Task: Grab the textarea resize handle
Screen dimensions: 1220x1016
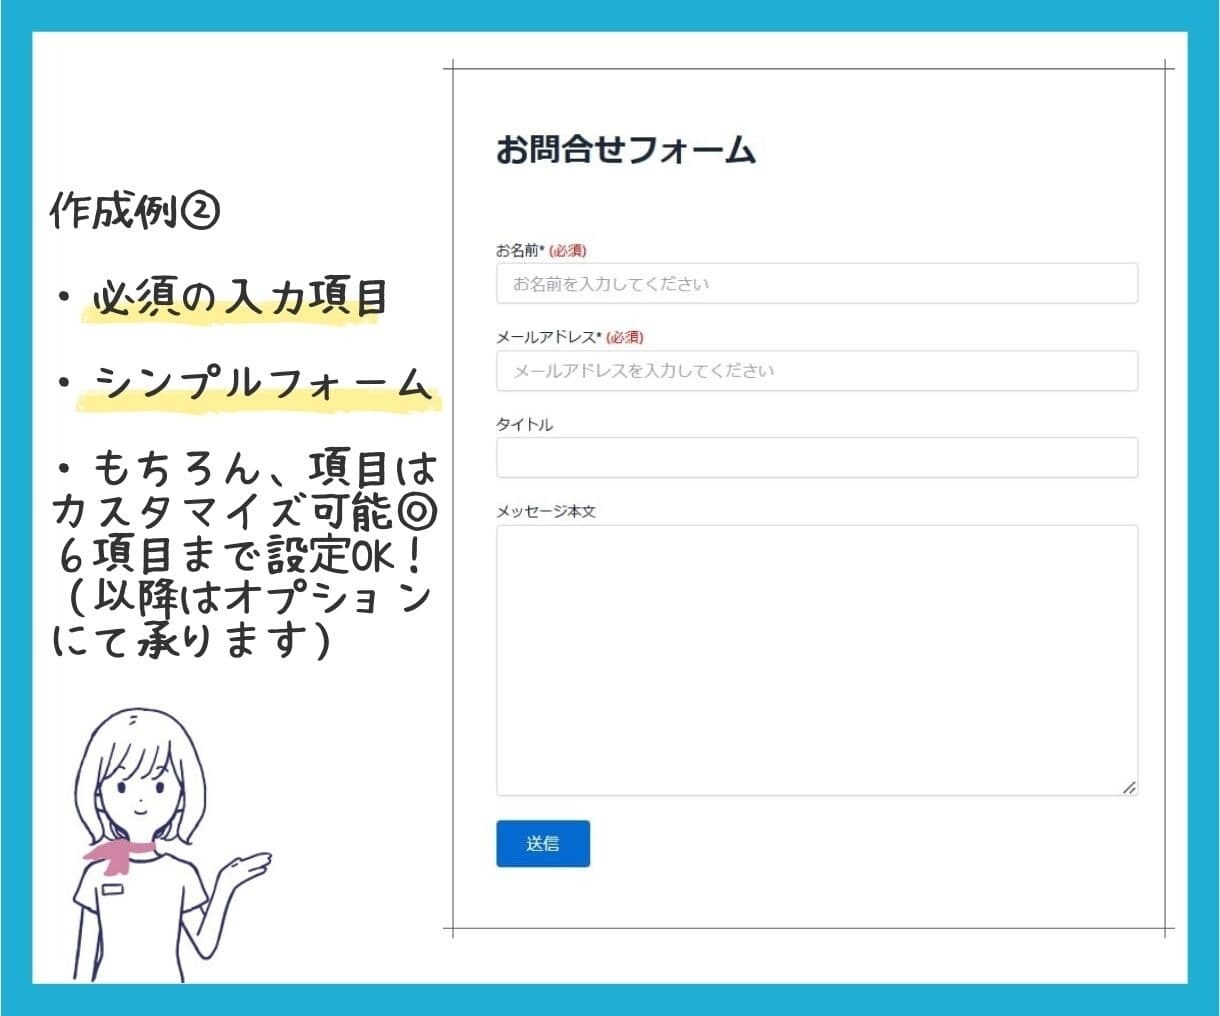Action: [x=1129, y=787]
